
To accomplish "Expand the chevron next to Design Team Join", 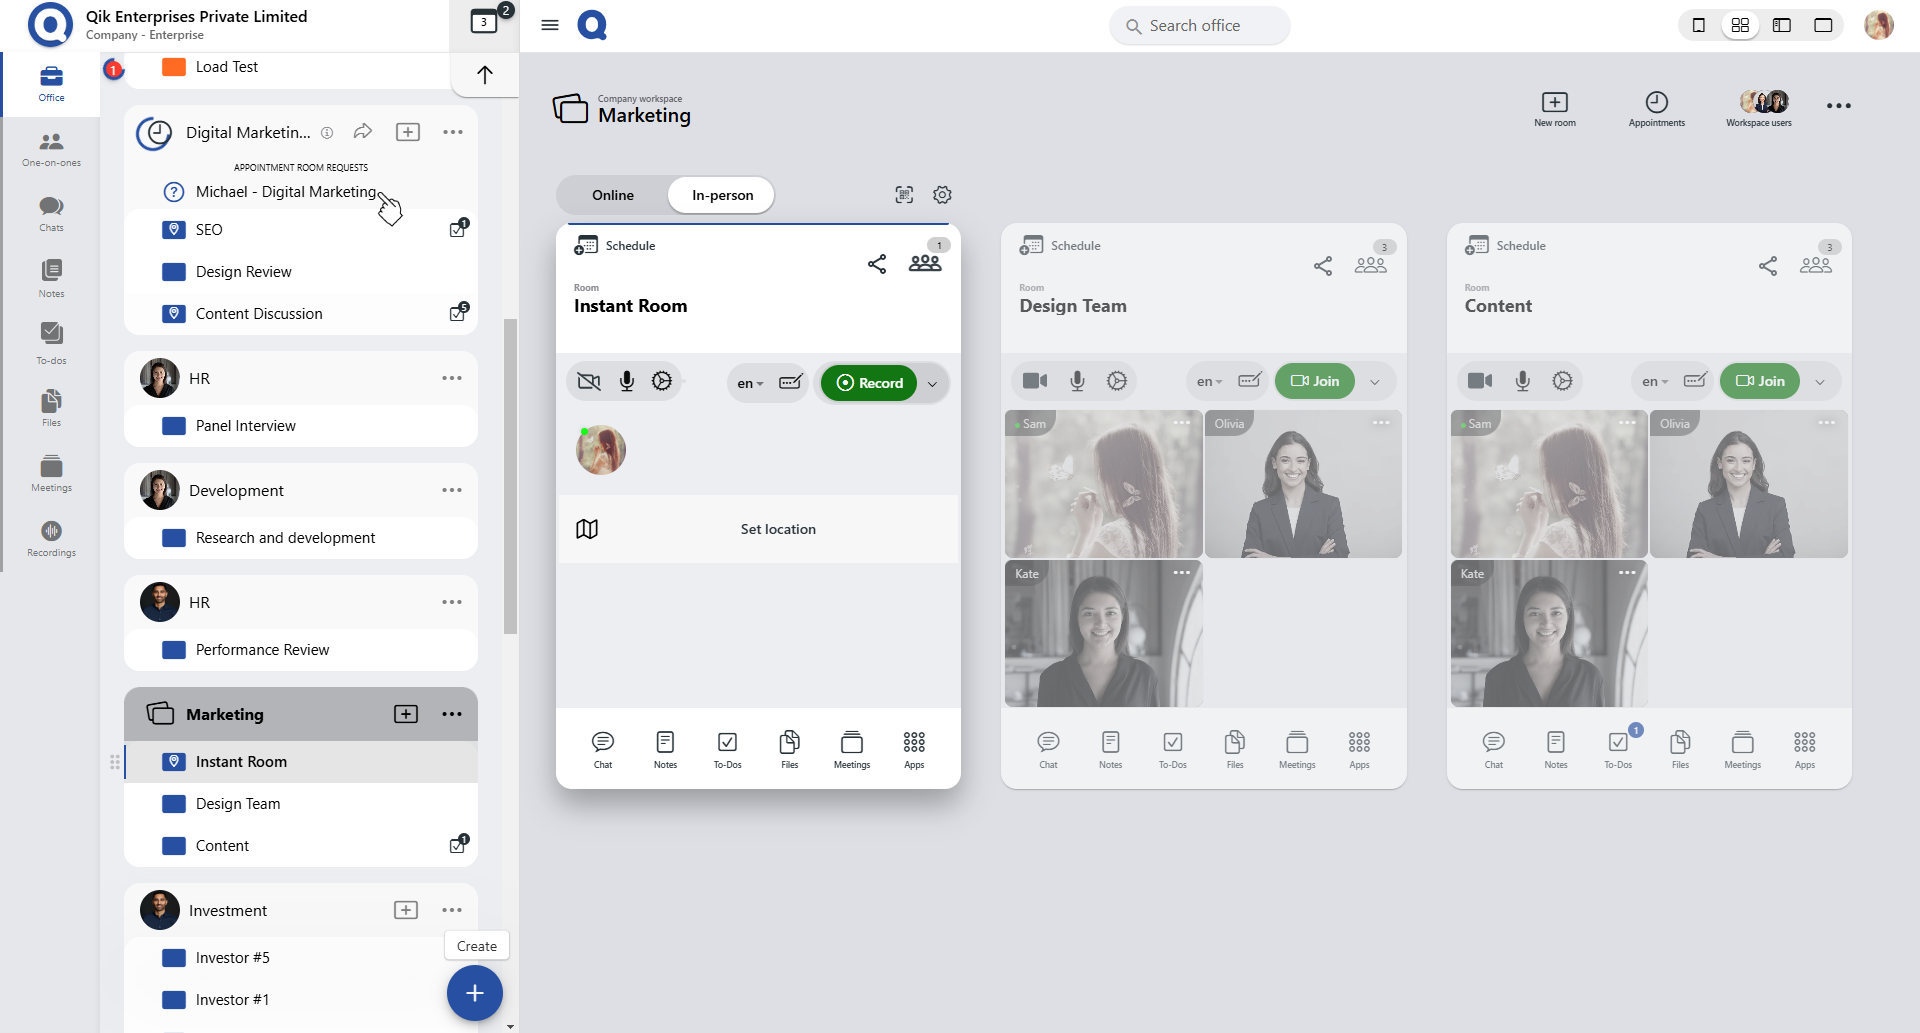I will pos(1375,382).
